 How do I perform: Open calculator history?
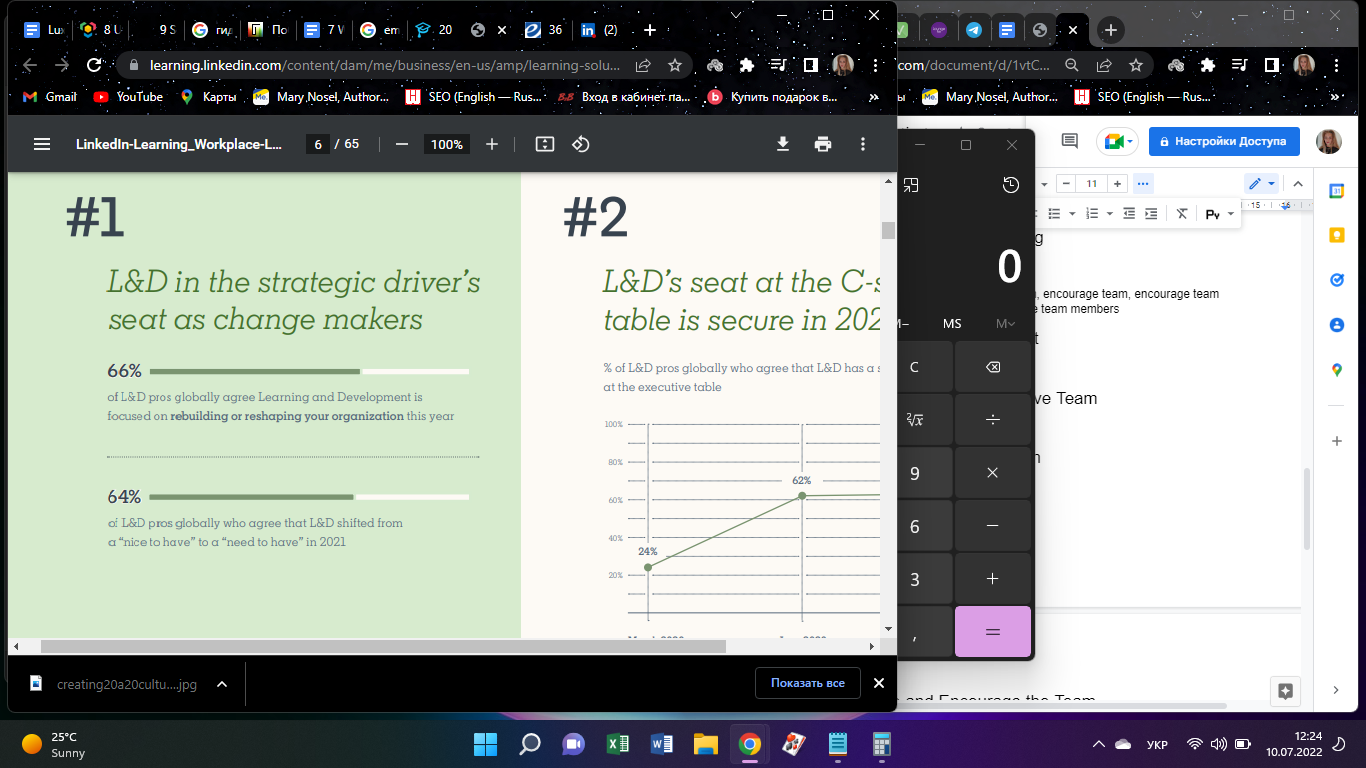1011,185
